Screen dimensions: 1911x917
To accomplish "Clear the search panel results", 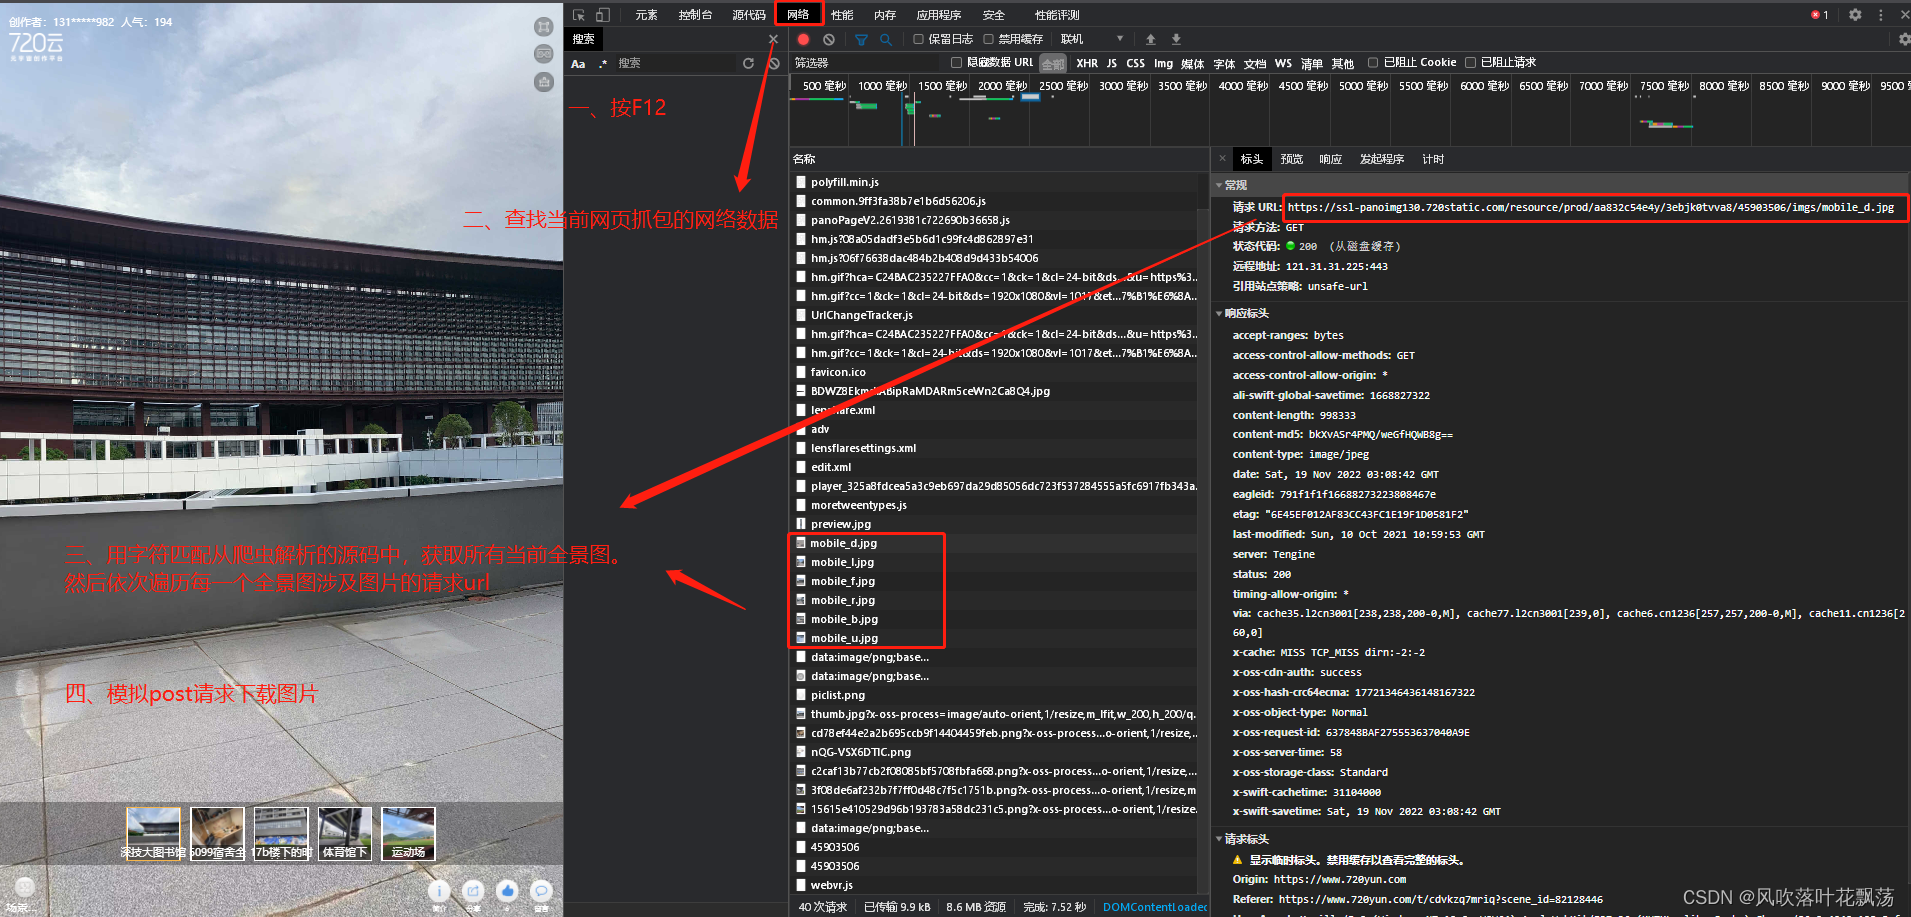I will point(774,63).
